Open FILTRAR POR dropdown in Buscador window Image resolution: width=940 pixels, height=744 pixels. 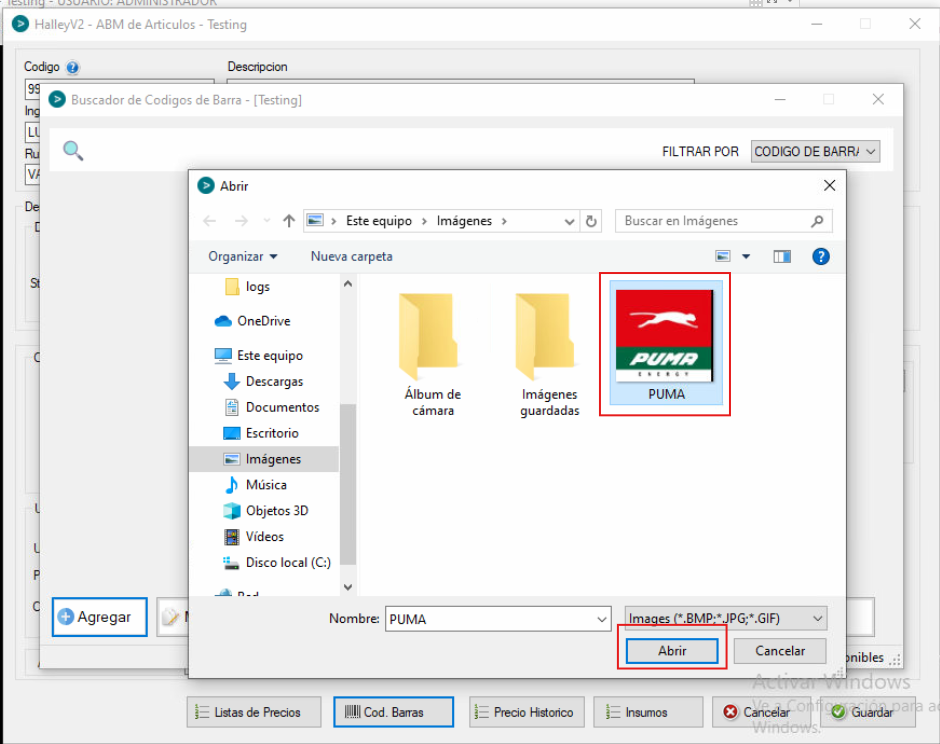coord(815,152)
